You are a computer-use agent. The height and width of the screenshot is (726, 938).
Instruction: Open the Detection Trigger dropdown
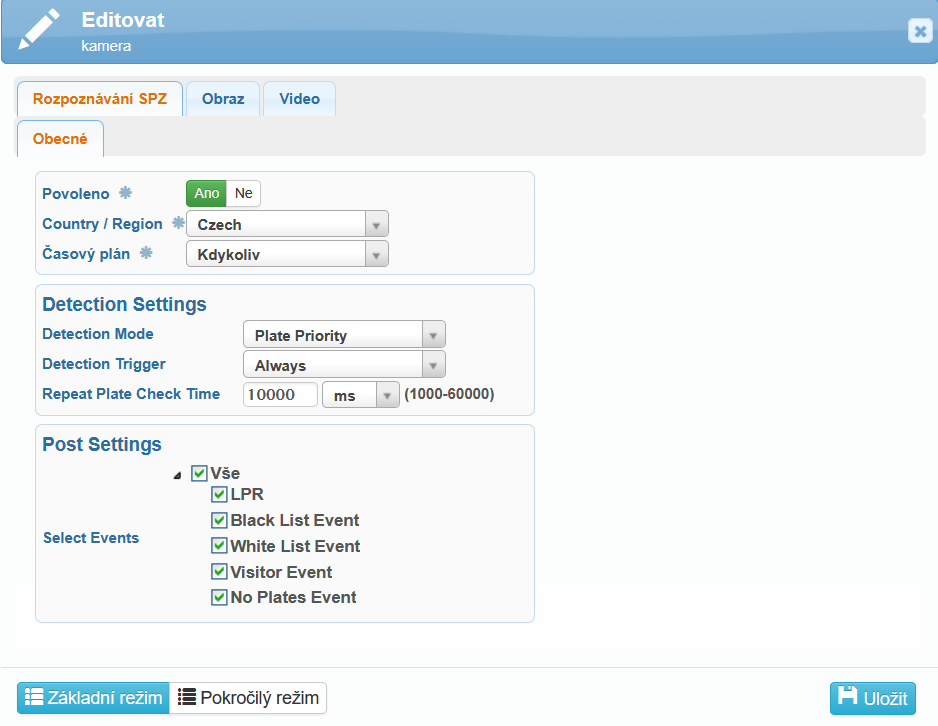coord(344,365)
